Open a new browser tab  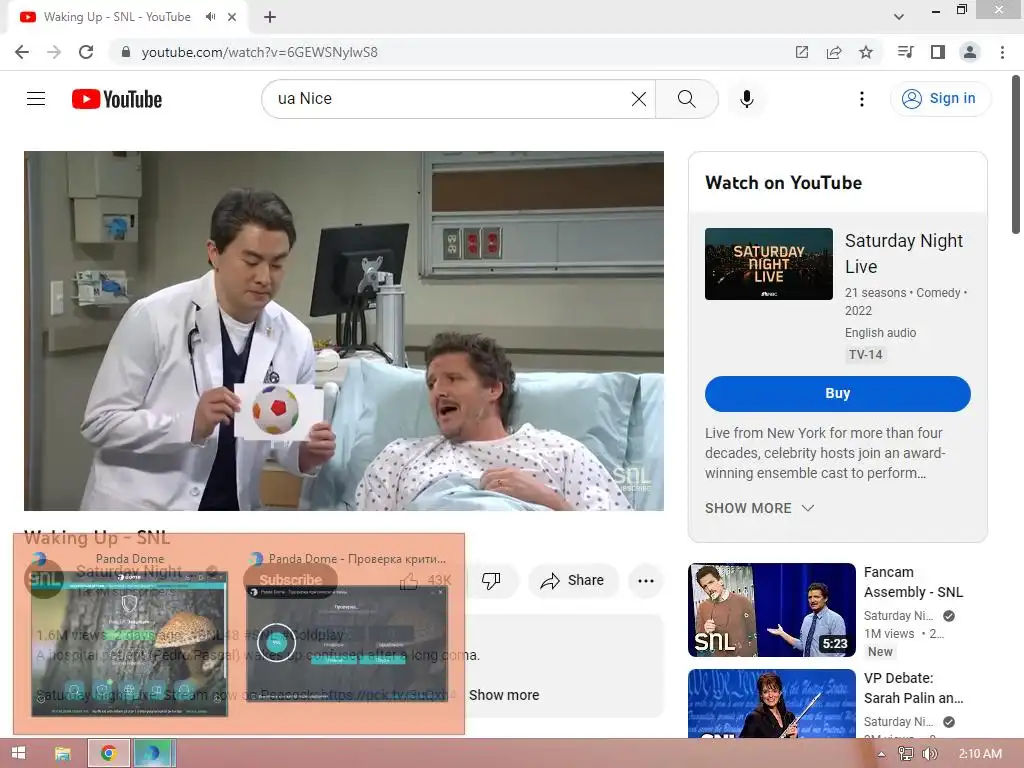pyautogui.click(x=270, y=17)
